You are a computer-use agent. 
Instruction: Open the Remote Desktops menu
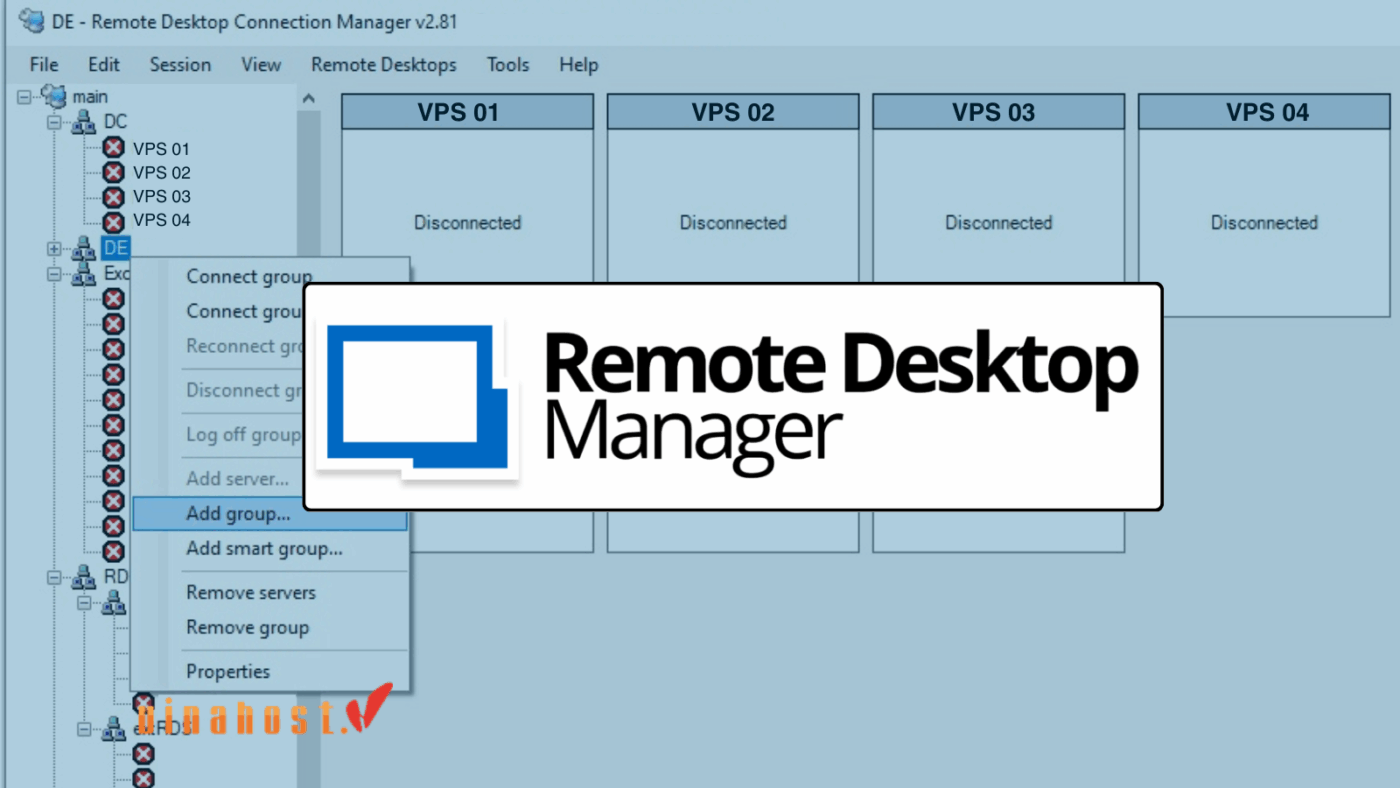[383, 64]
